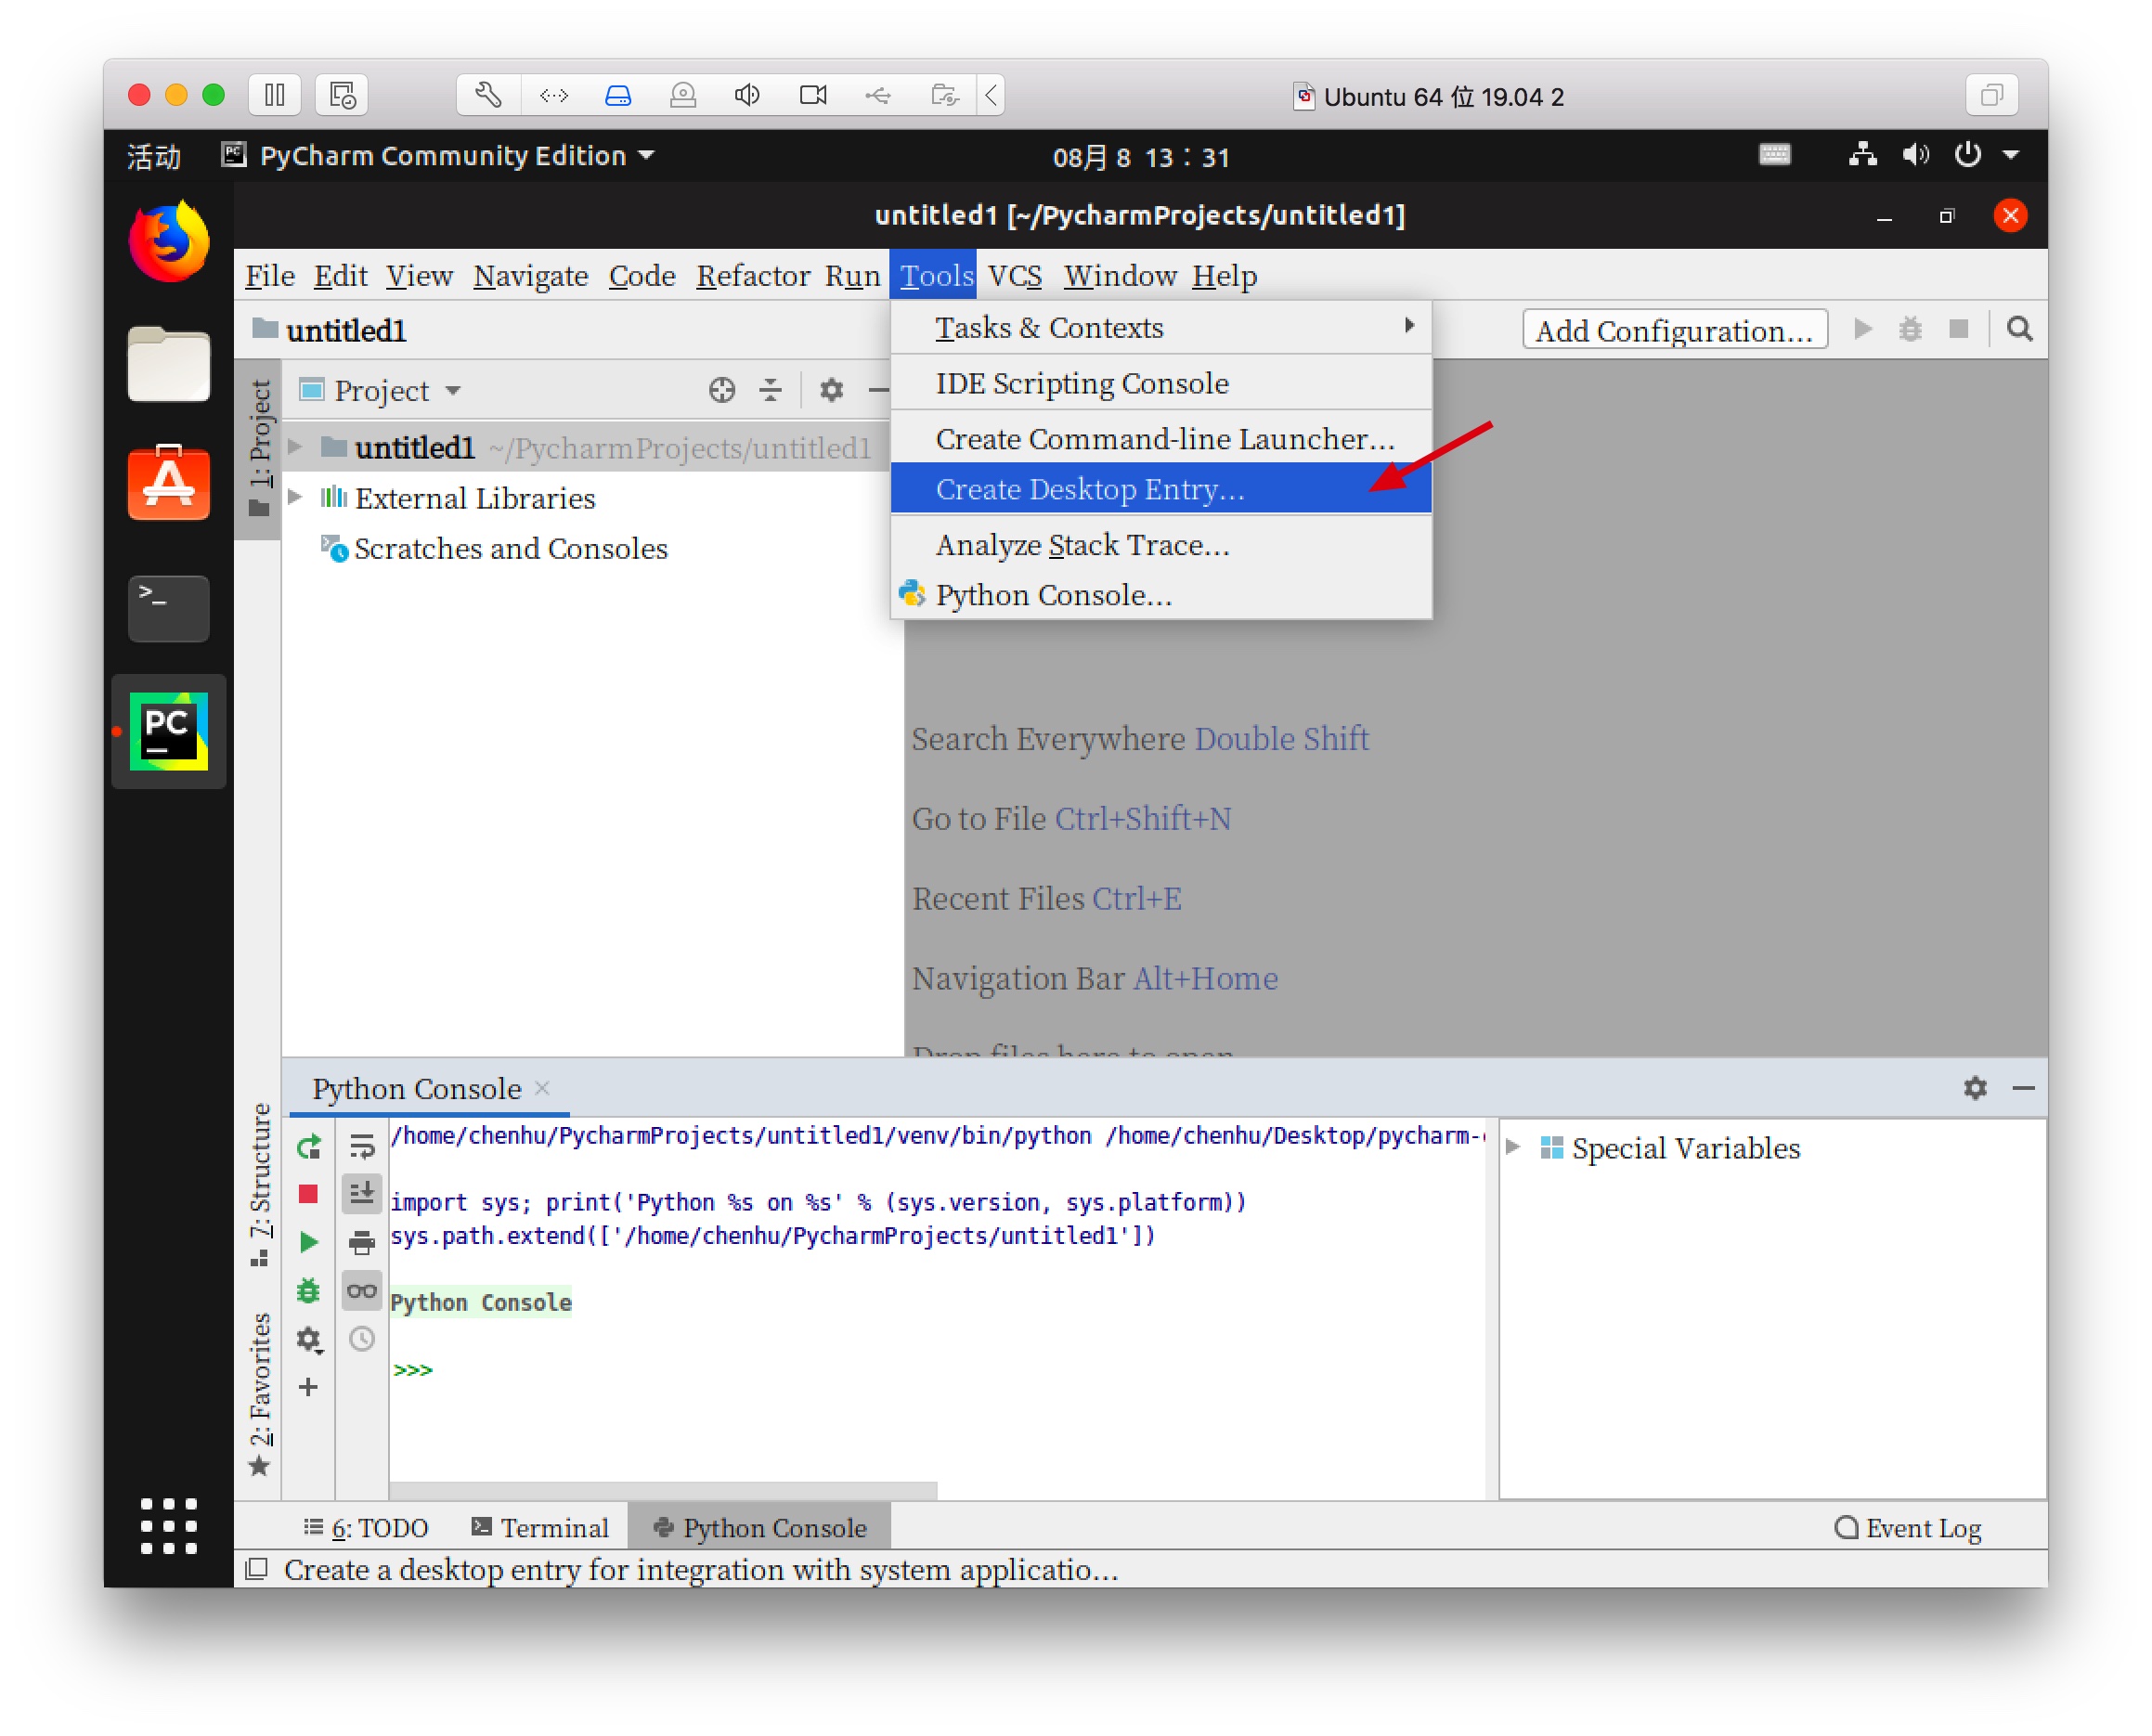Choose IDE Scripting Console menu item
The width and height of the screenshot is (2152, 1736).
[x=1161, y=383]
